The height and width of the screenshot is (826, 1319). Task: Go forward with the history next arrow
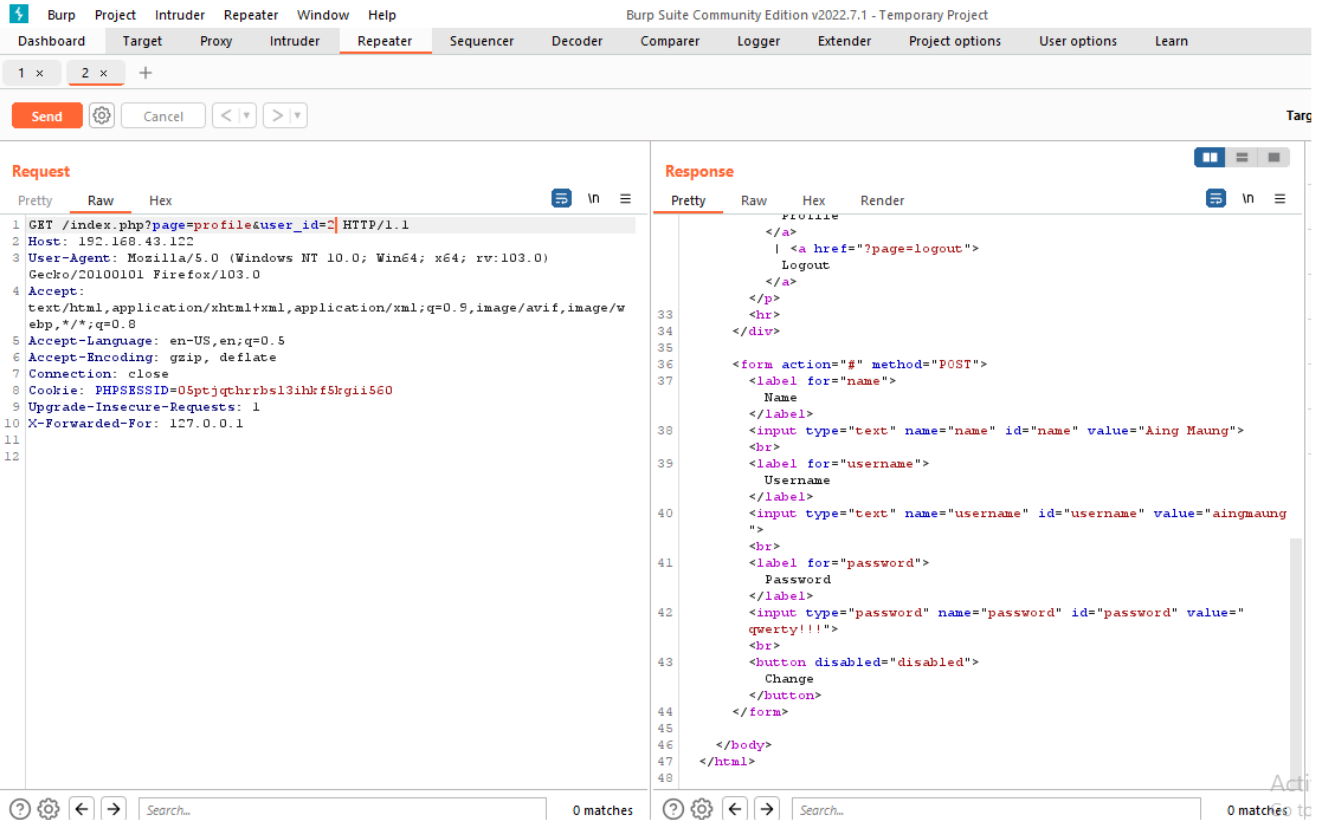277,116
